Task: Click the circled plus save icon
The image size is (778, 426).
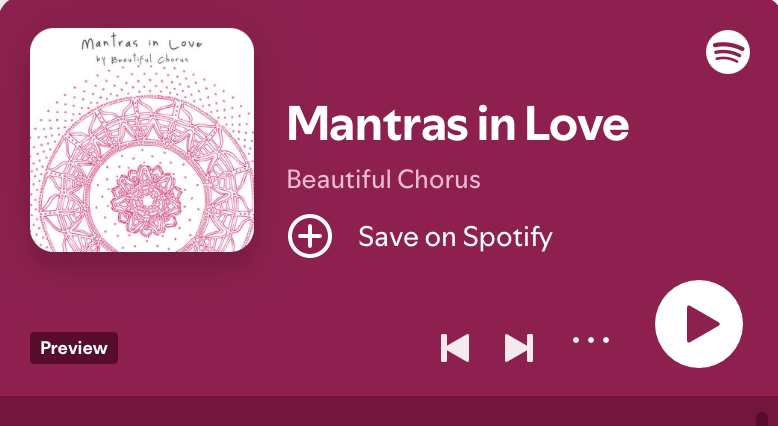Action: 310,236
